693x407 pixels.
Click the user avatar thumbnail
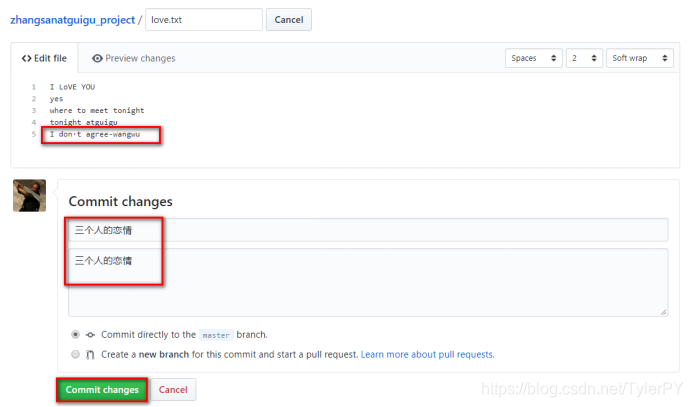[x=29, y=195]
